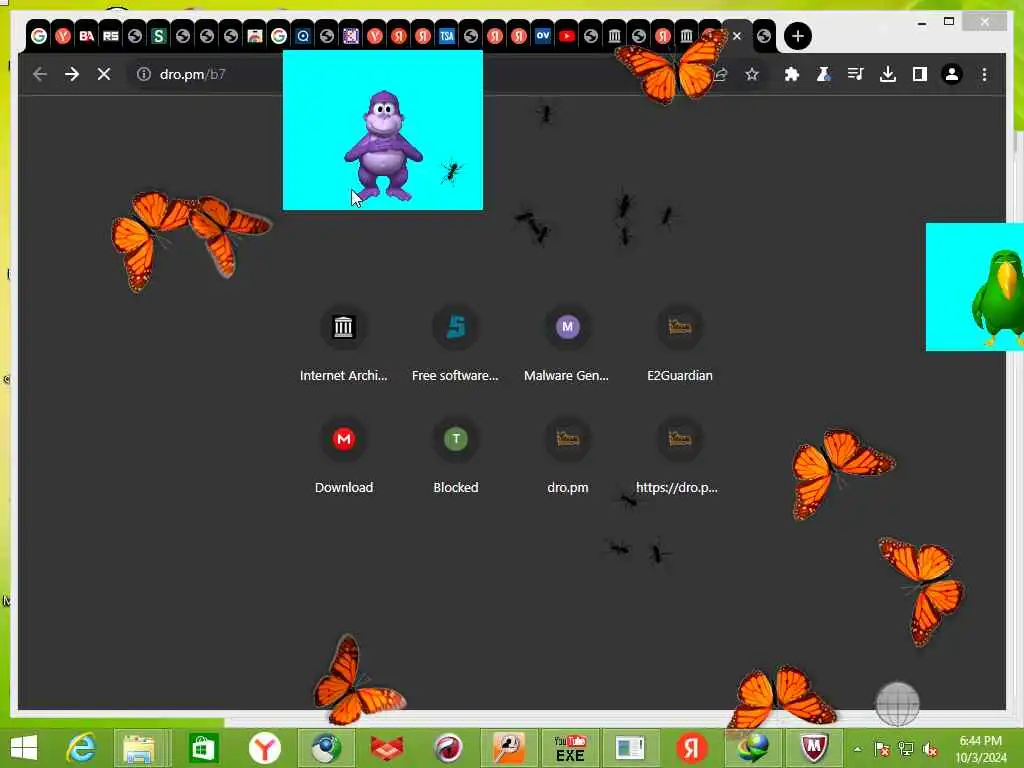Open the user profile menu
The height and width of the screenshot is (768, 1024).
tap(952, 74)
